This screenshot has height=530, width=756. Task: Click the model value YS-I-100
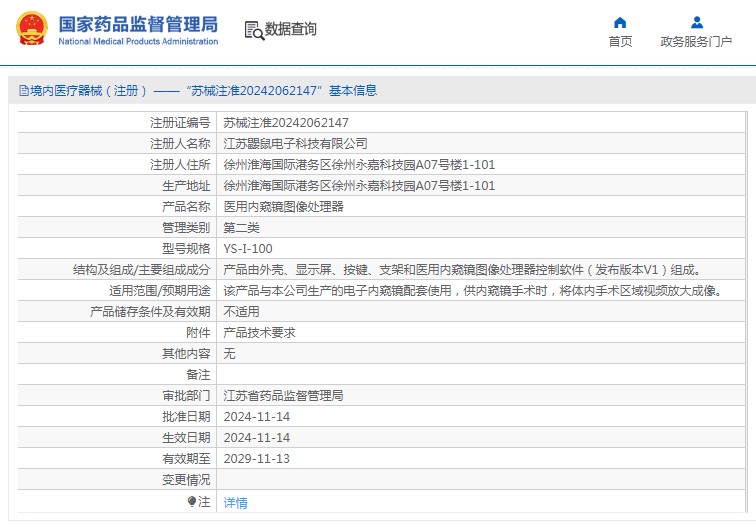coord(247,249)
